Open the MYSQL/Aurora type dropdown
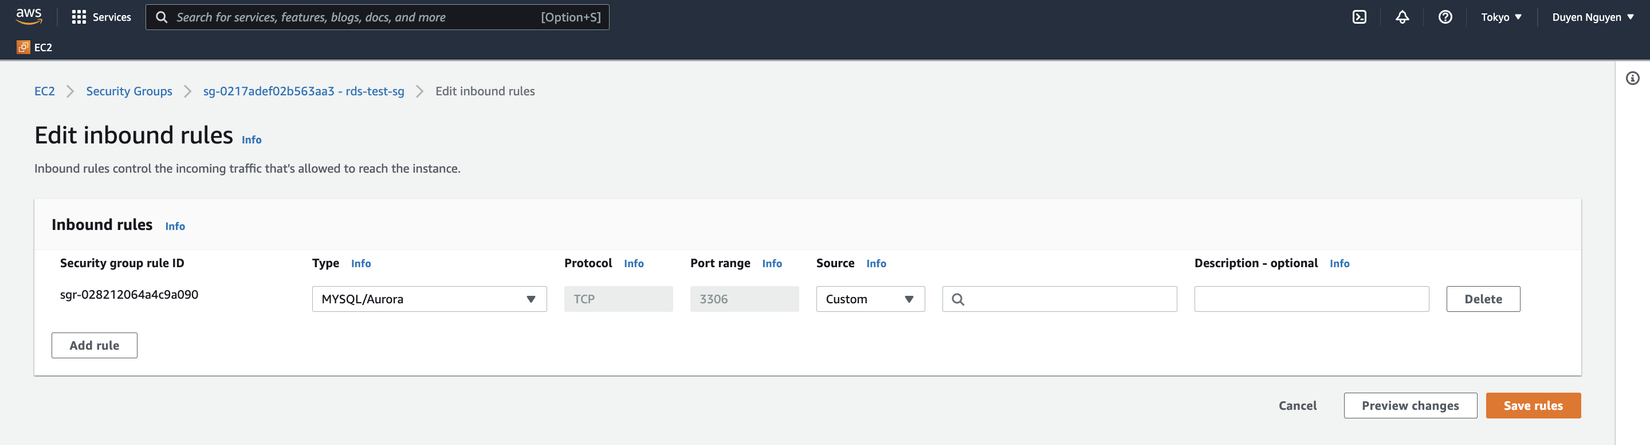 pyautogui.click(x=429, y=299)
